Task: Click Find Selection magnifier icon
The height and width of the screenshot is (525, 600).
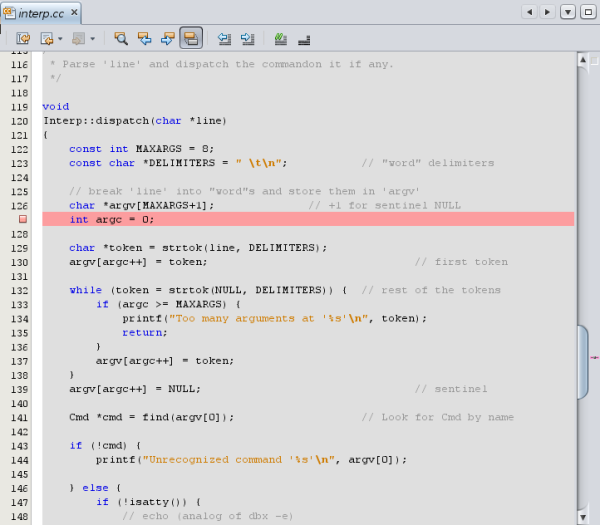Action: click(x=121, y=38)
